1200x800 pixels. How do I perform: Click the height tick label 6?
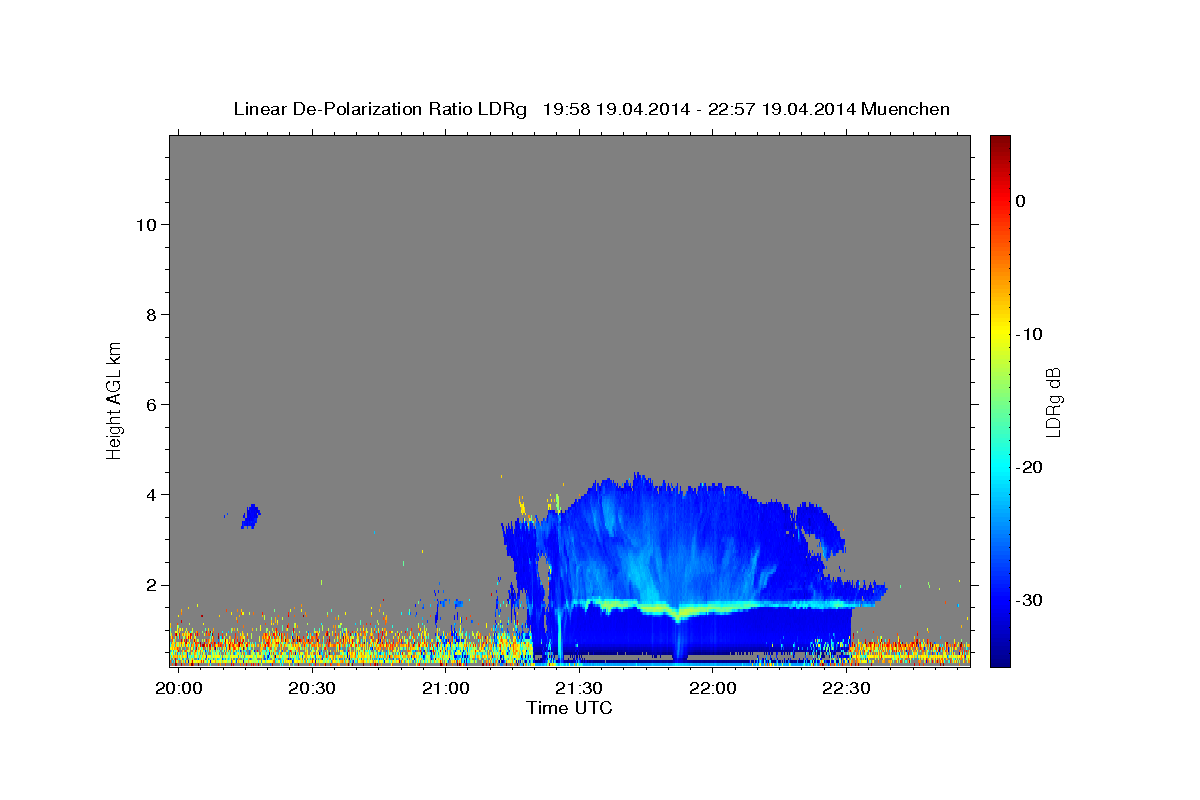pyautogui.click(x=150, y=404)
